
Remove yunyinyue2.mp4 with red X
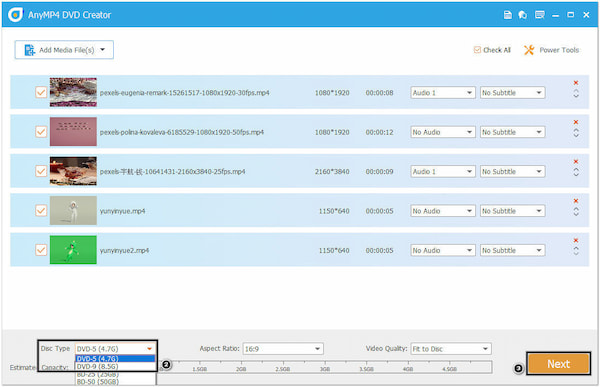[576, 240]
